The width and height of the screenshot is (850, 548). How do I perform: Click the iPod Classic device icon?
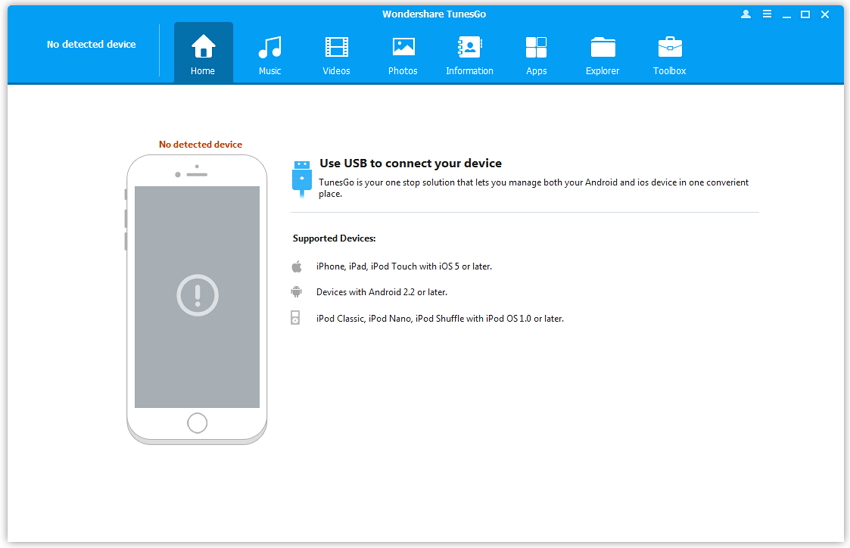pyautogui.click(x=296, y=318)
